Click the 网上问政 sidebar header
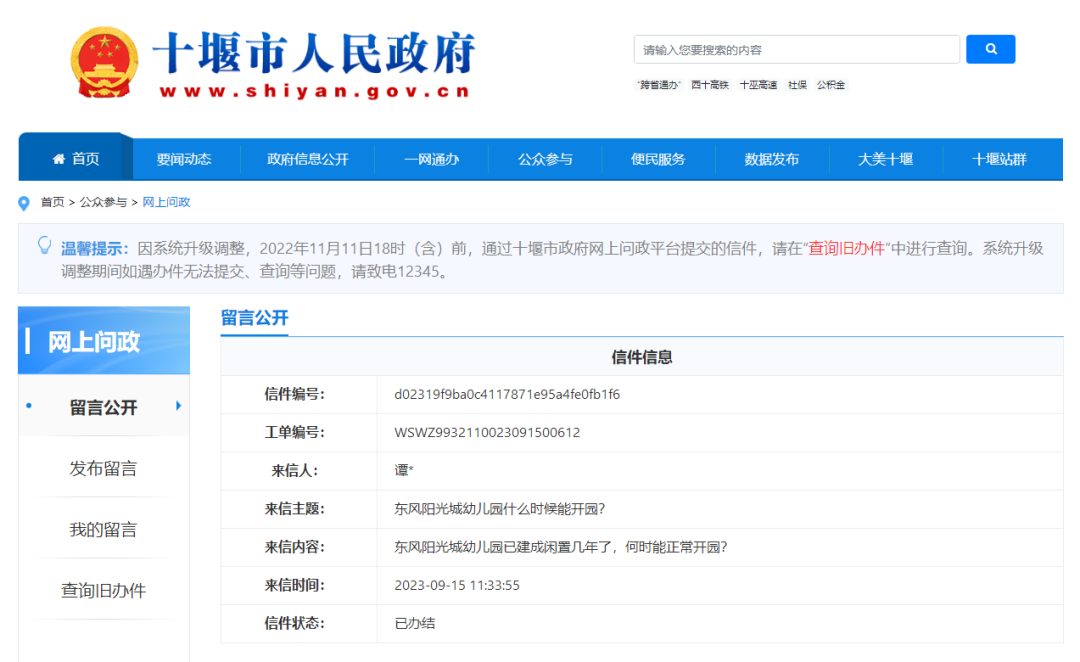This screenshot has width=1080, height=662. (x=103, y=340)
